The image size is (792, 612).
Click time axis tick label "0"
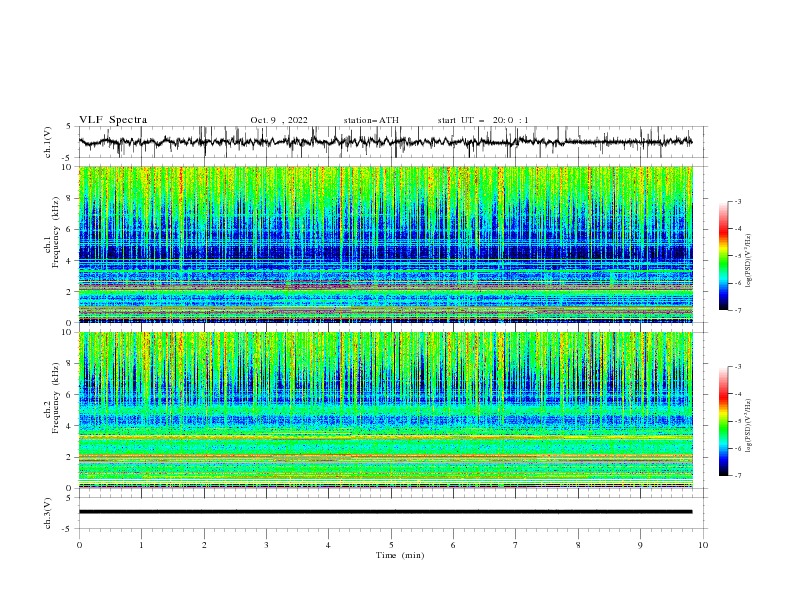(x=79, y=545)
